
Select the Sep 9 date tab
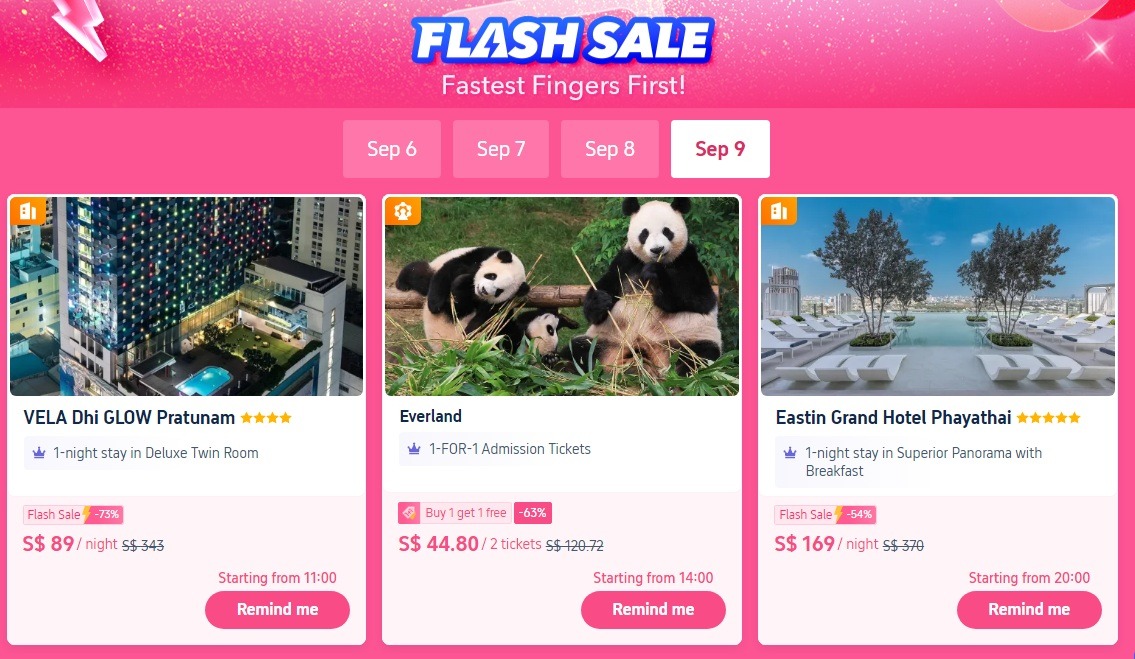pyautogui.click(x=720, y=149)
